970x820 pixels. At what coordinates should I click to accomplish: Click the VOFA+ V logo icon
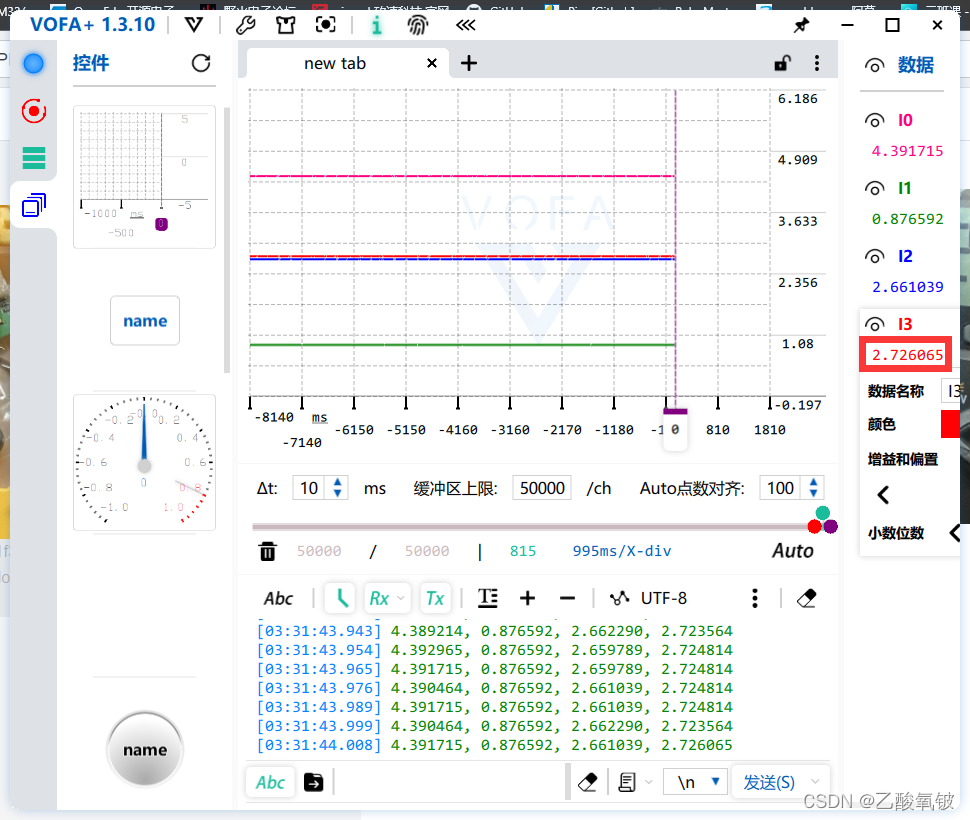pyautogui.click(x=194, y=25)
